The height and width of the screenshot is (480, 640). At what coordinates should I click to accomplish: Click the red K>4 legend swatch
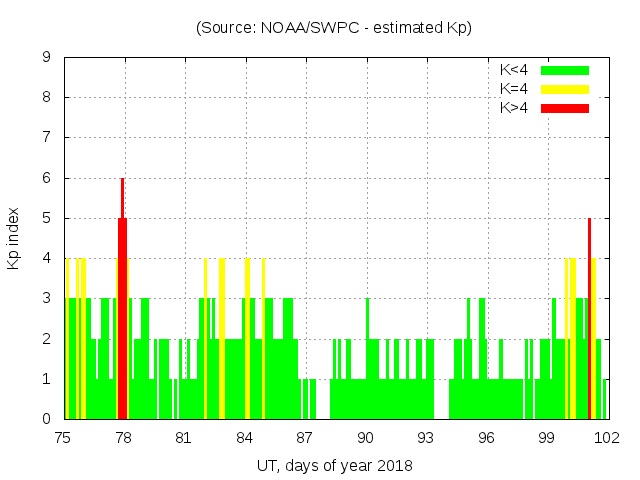click(x=565, y=107)
